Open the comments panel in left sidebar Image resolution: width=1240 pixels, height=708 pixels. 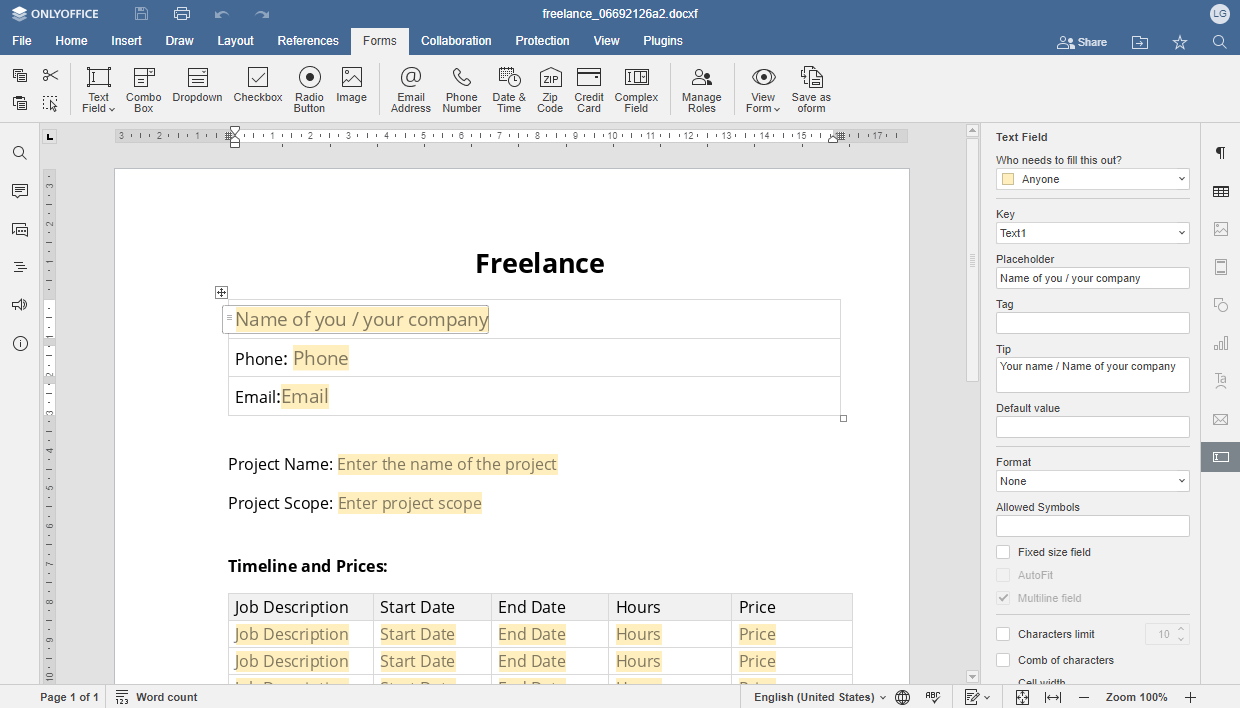click(x=19, y=191)
